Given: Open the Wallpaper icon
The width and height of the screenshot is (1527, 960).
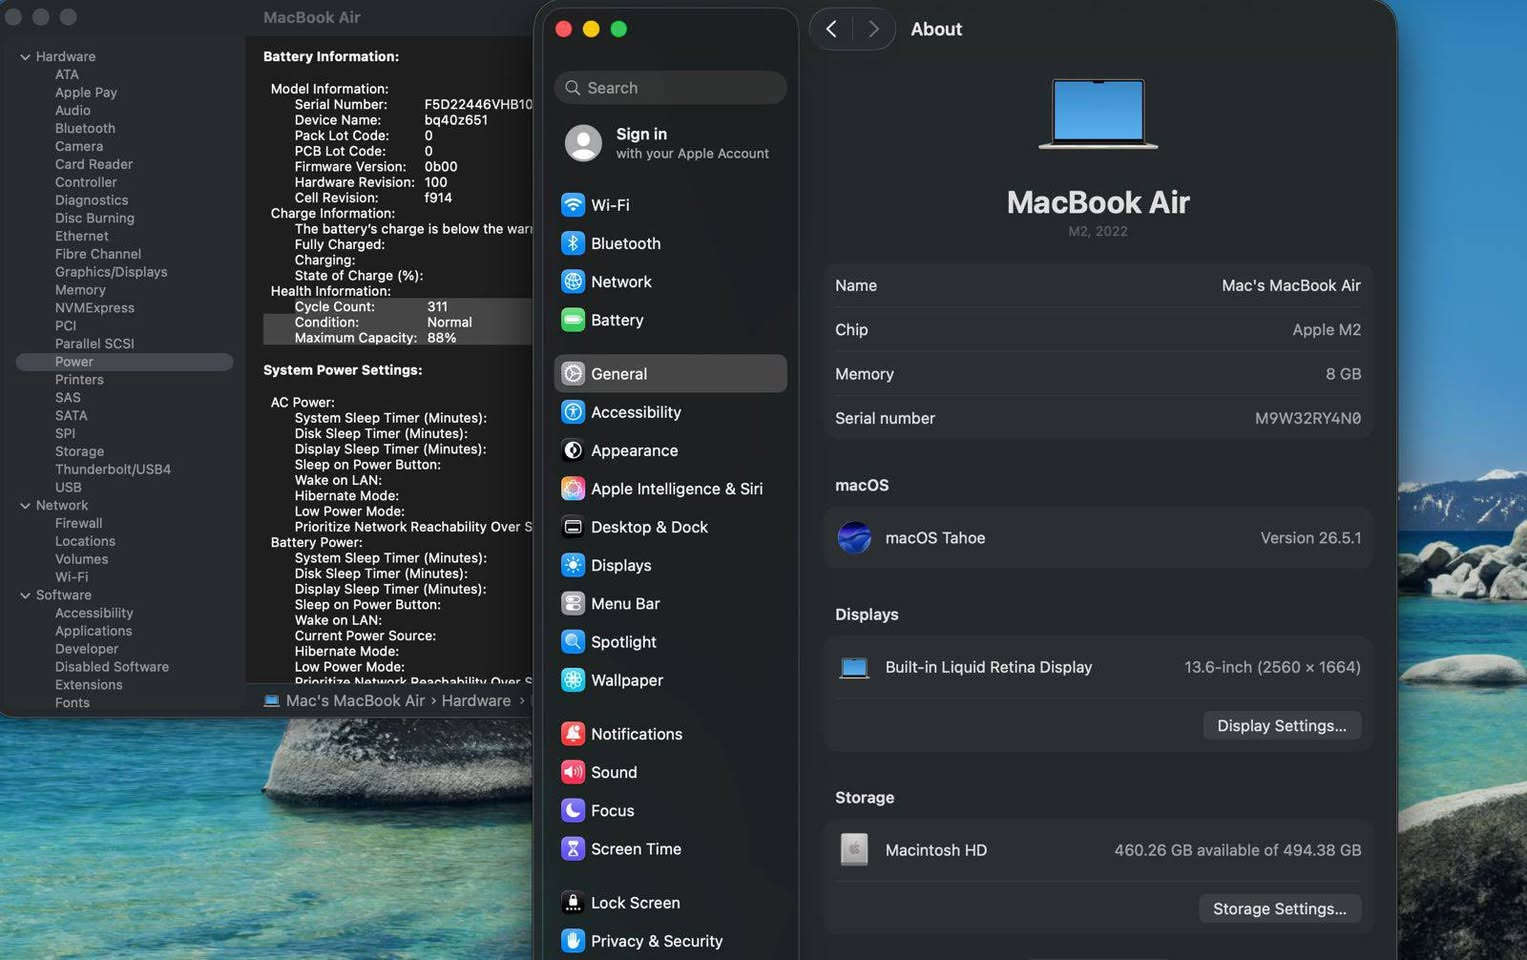Looking at the screenshot, I should click(x=573, y=680).
